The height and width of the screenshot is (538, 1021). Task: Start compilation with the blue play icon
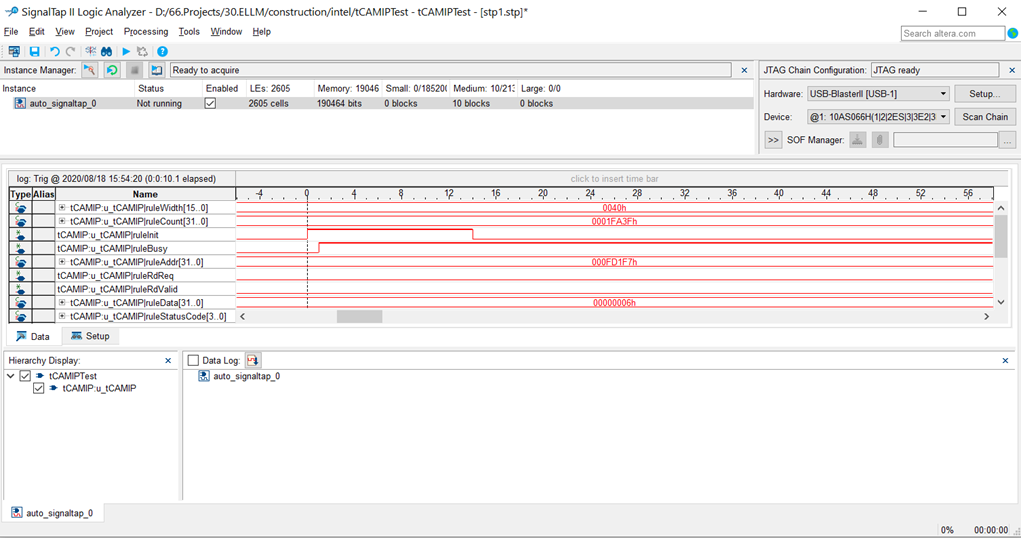126,51
